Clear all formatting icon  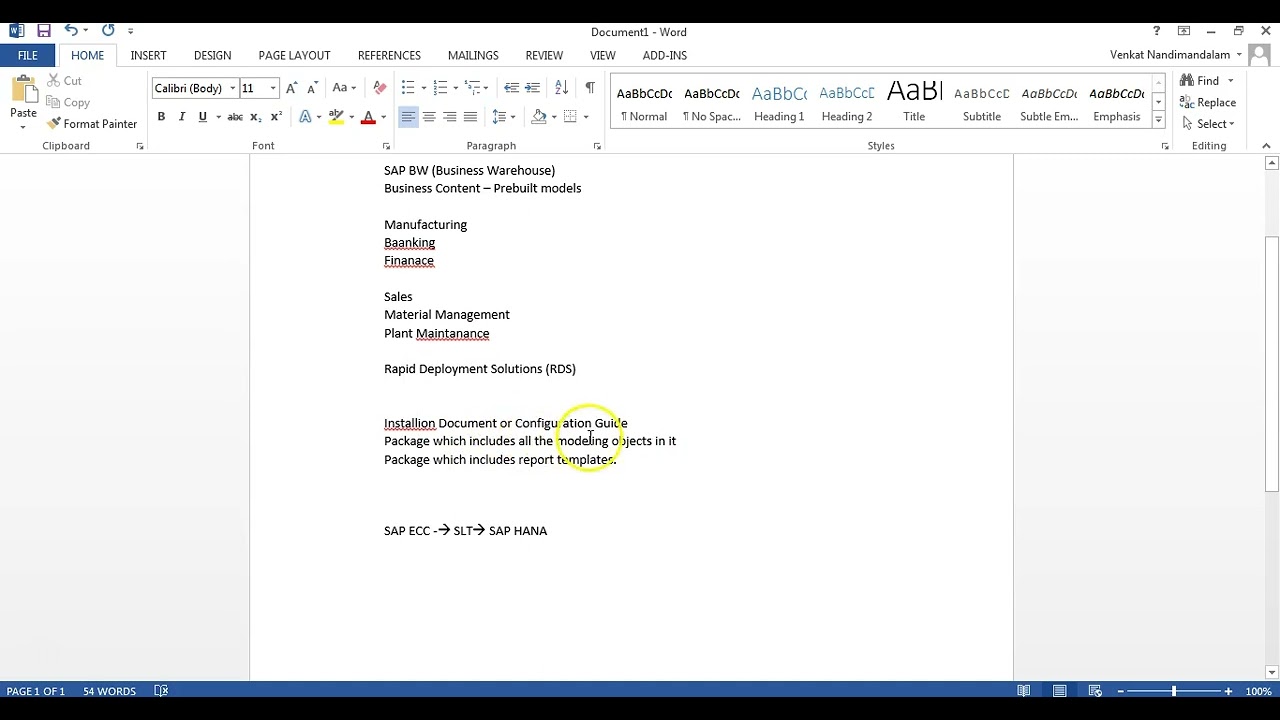click(379, 88)
